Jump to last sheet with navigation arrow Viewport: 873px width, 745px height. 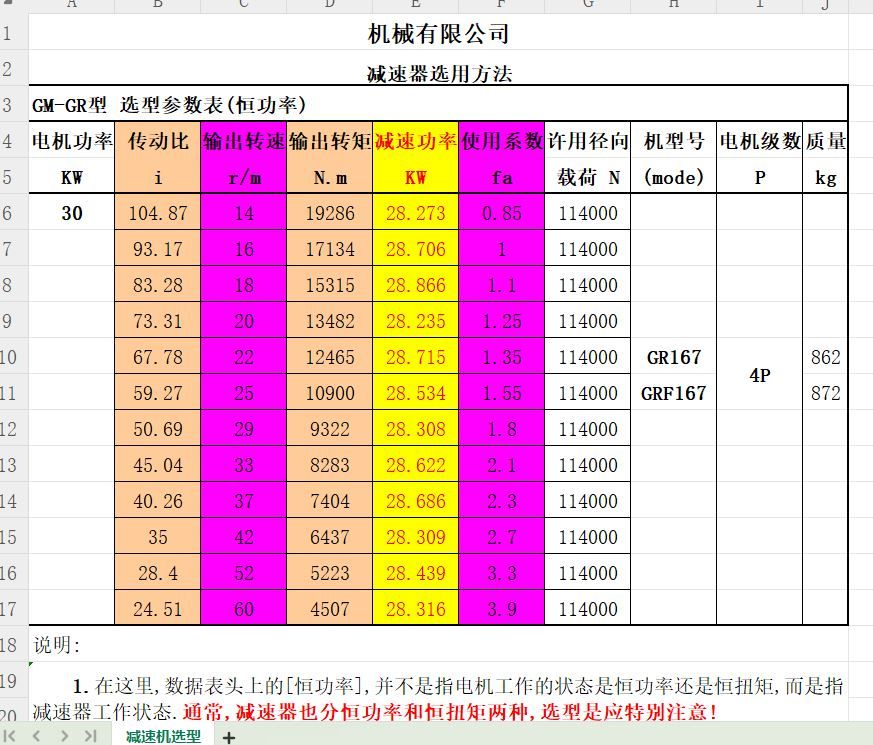90,736
